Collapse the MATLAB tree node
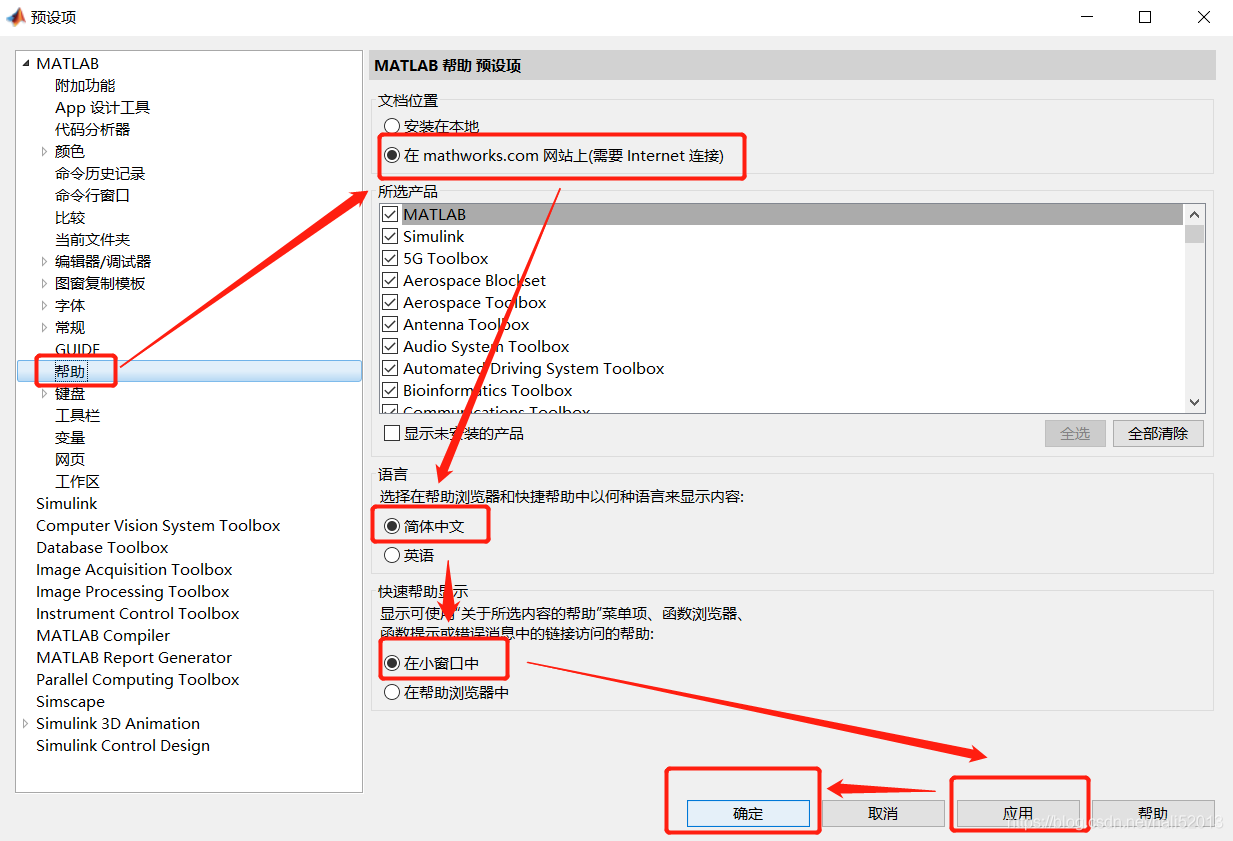The width and height of the screenshot is (1233, 841). (26, 64)
